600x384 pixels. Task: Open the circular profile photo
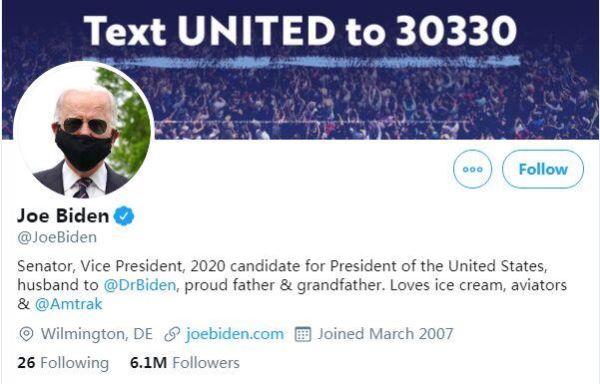coord(83,132)
